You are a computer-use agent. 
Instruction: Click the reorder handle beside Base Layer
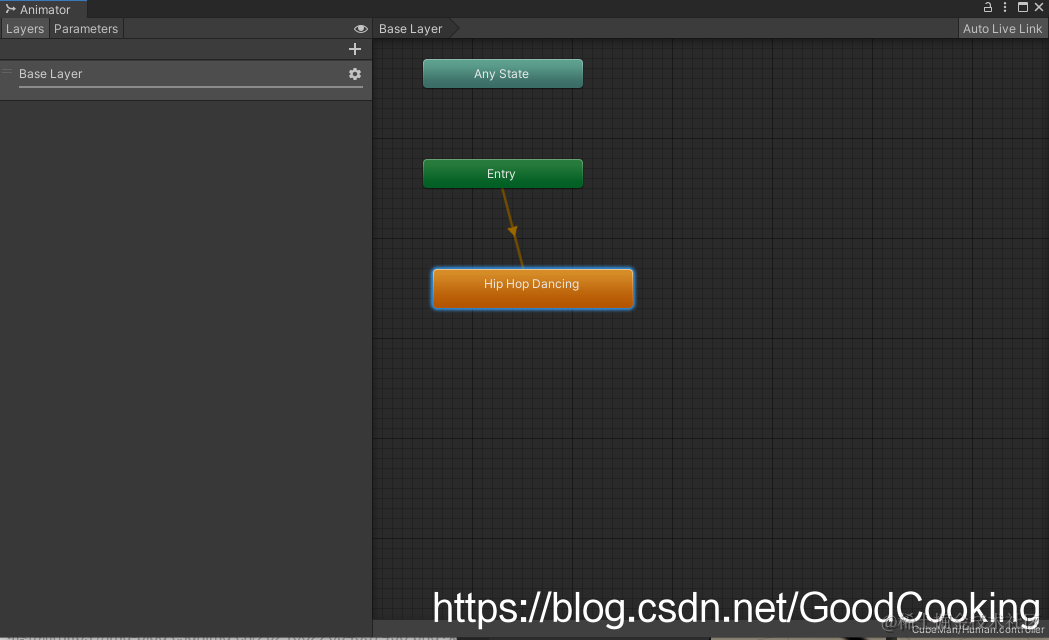pyautogui.click(x=6, y=73)
